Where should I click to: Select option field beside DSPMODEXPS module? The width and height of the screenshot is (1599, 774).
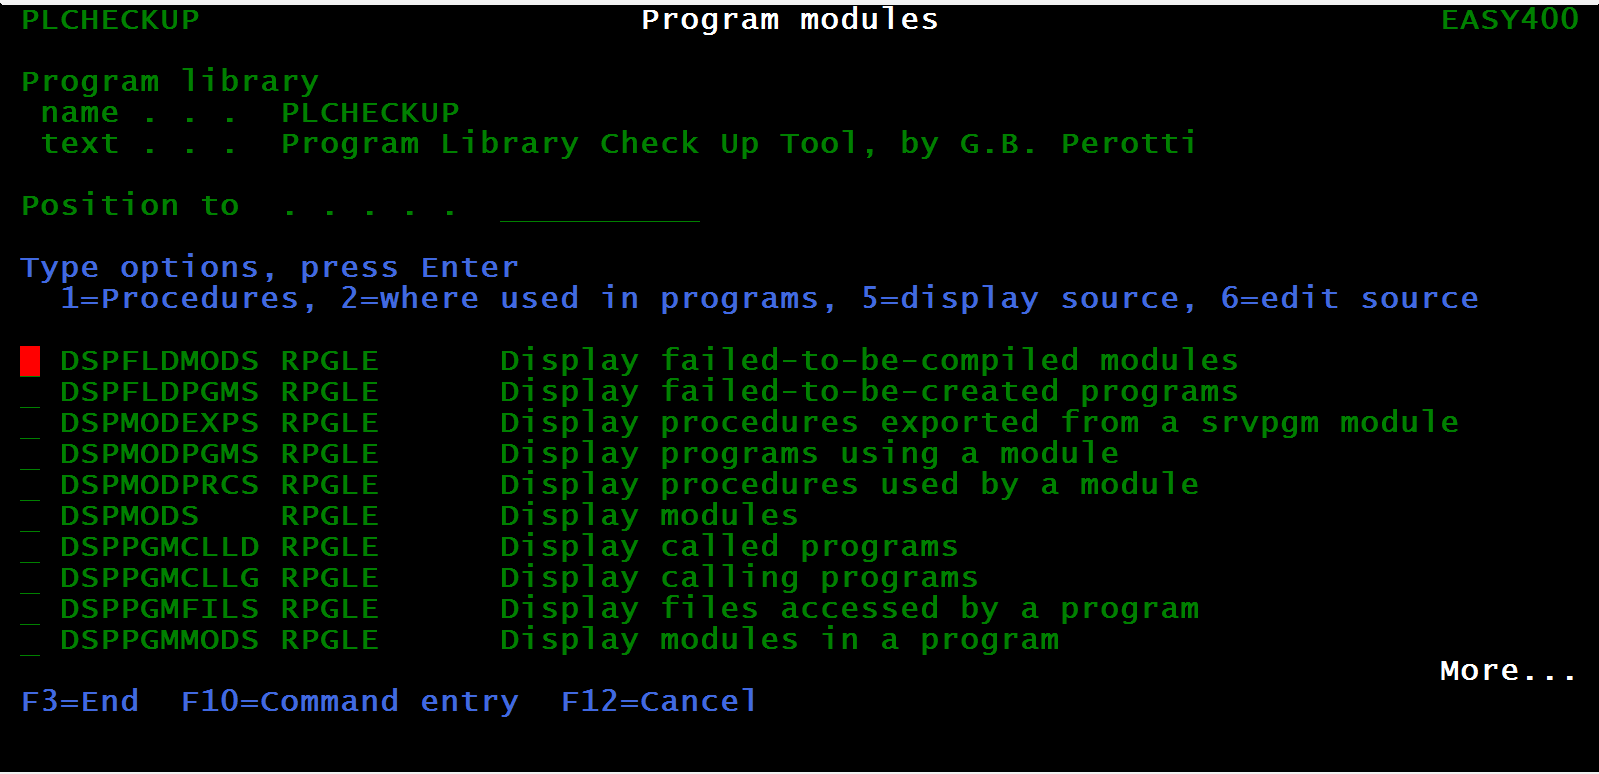pyautogui.click(x=30, y=423)
